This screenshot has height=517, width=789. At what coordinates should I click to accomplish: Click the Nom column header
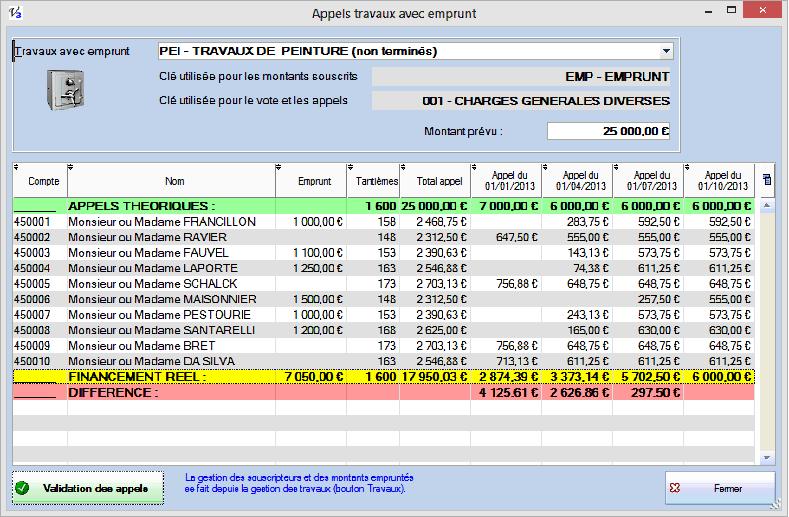click(x=171, y=181)
